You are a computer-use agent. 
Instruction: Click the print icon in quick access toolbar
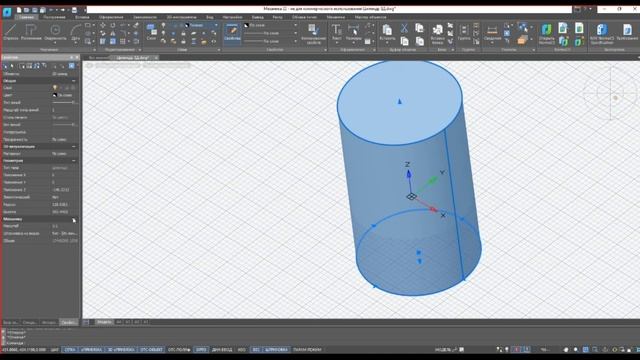[74, 10]
